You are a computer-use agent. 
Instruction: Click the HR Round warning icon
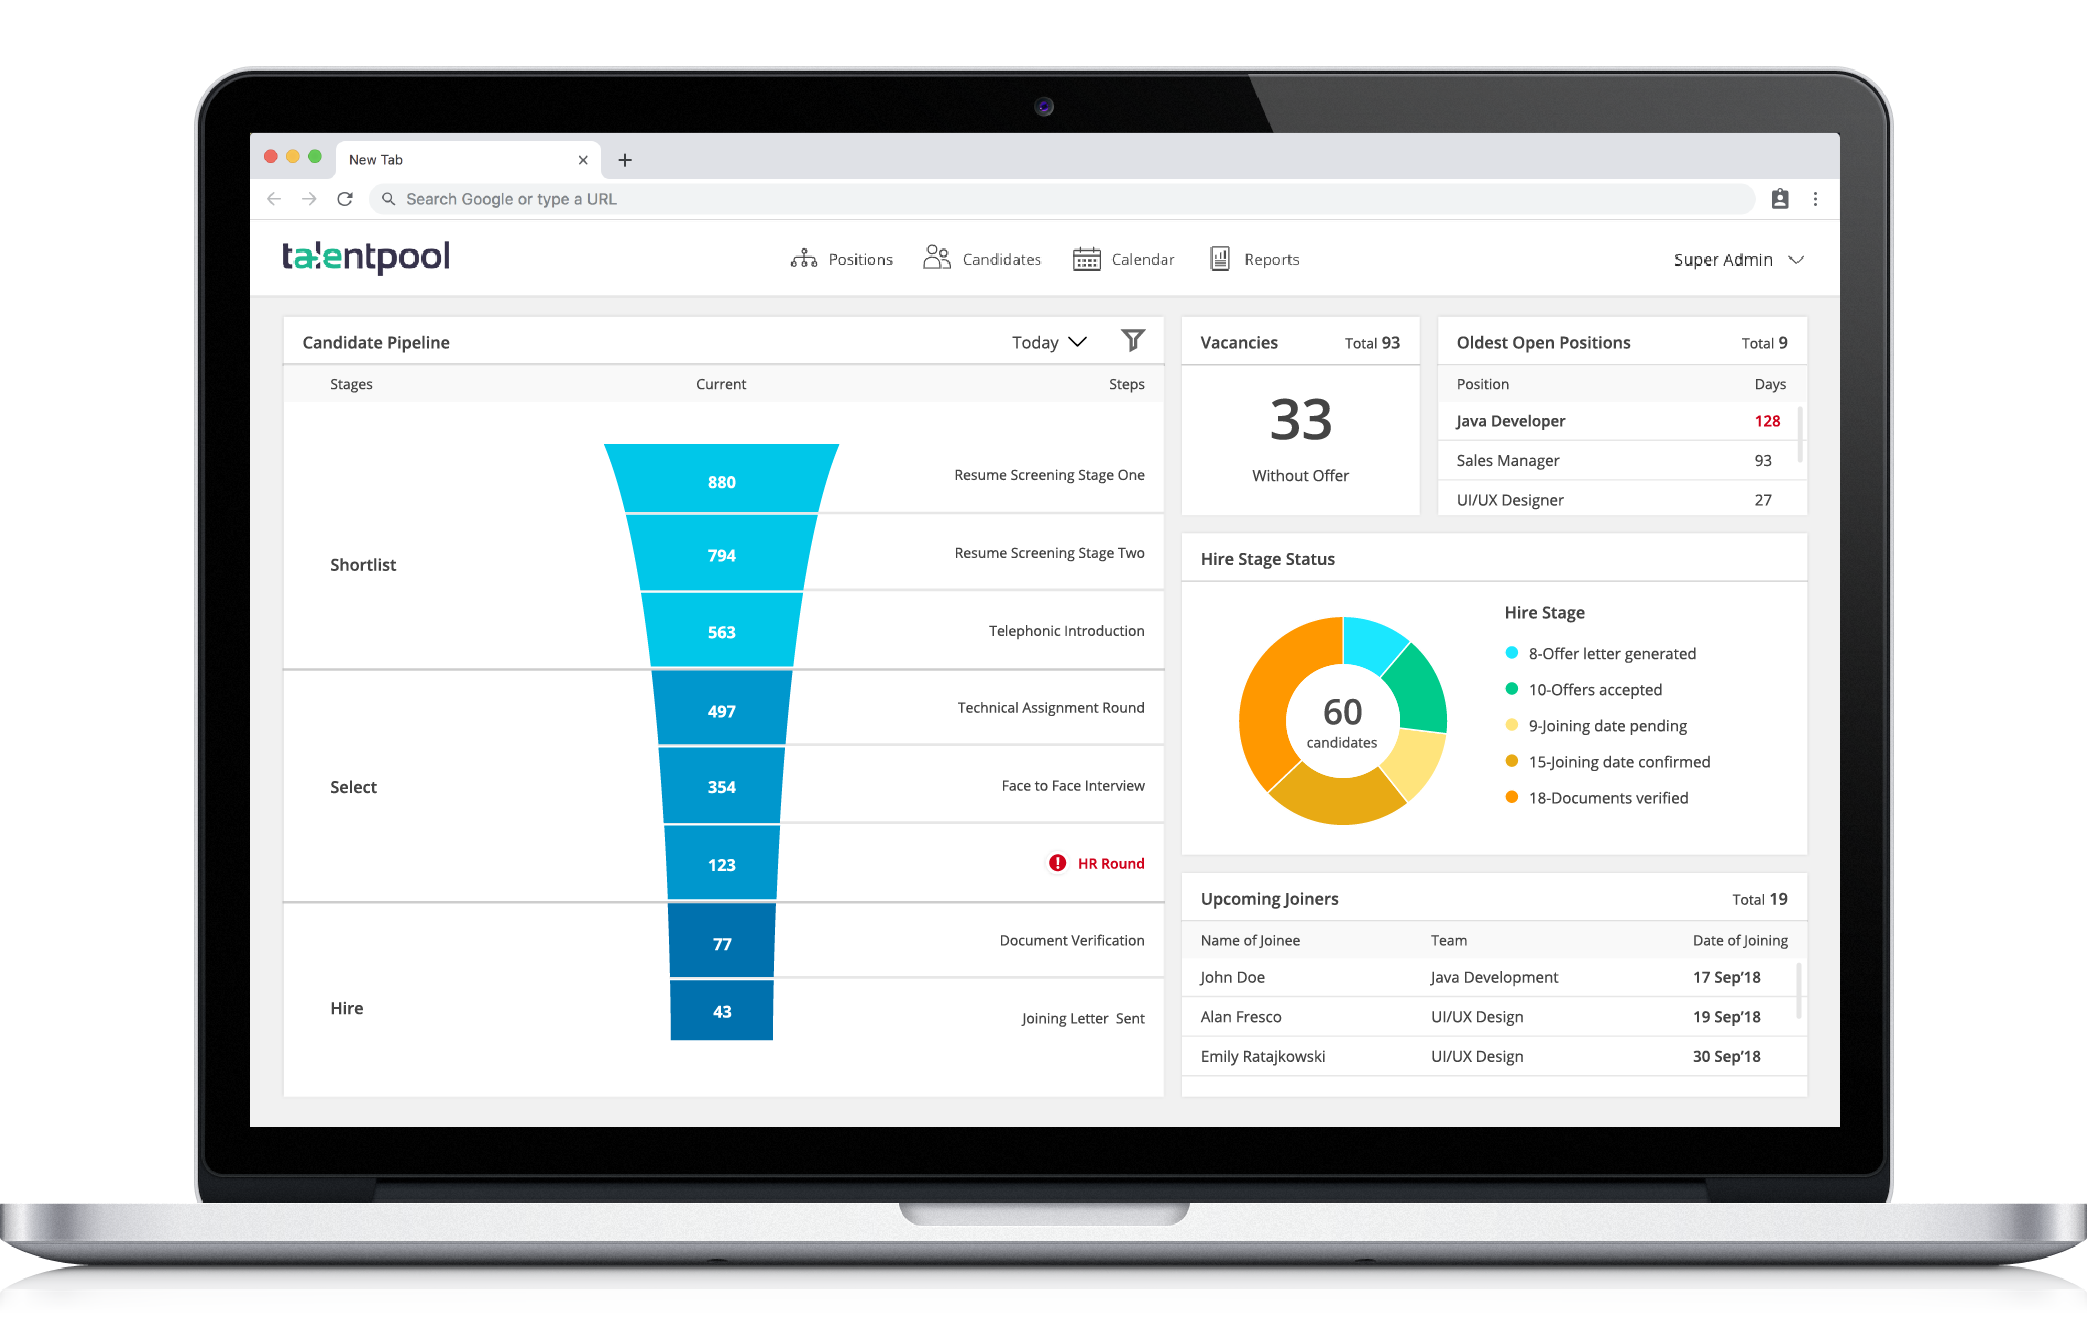[x=1055, y=863]
